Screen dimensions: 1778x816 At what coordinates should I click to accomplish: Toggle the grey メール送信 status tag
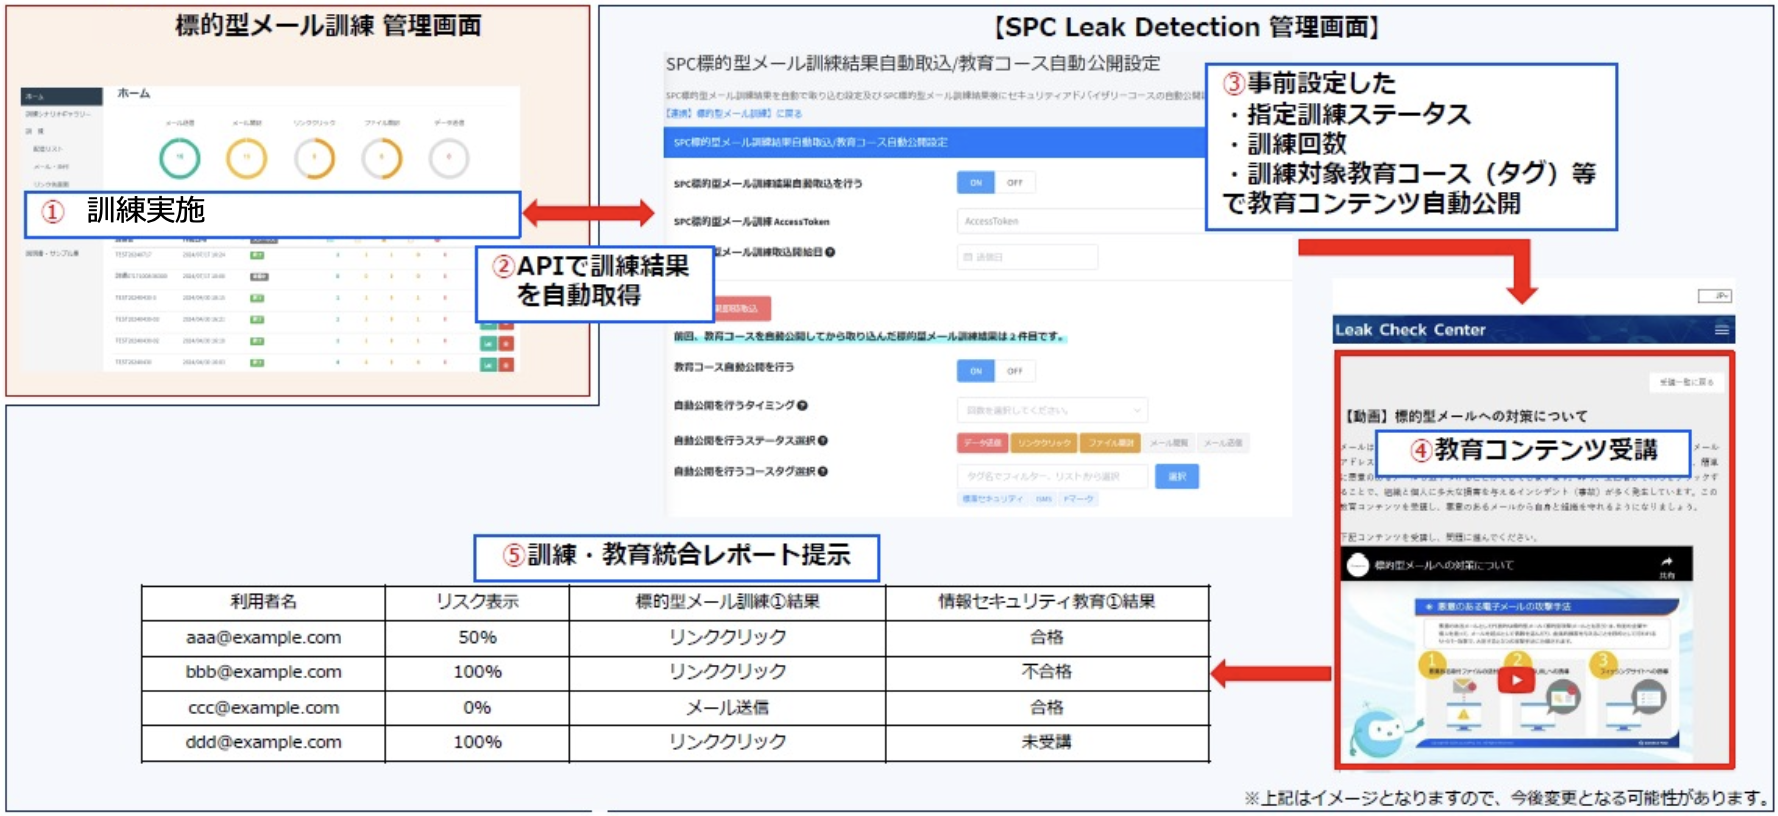pyautogui.click(x=1222, y=443)
